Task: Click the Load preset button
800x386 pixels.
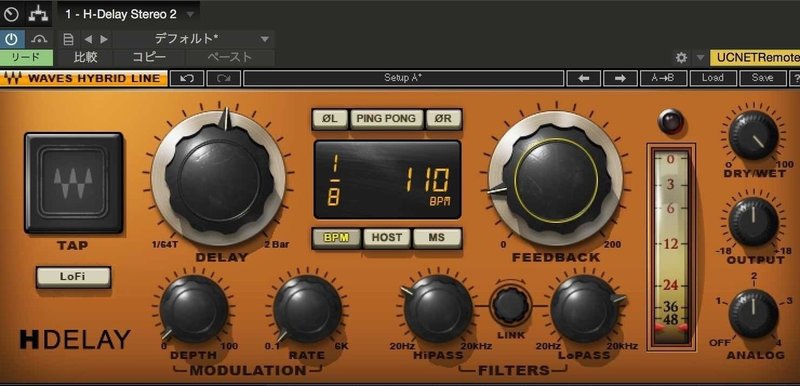Action: tap(712, 78)
